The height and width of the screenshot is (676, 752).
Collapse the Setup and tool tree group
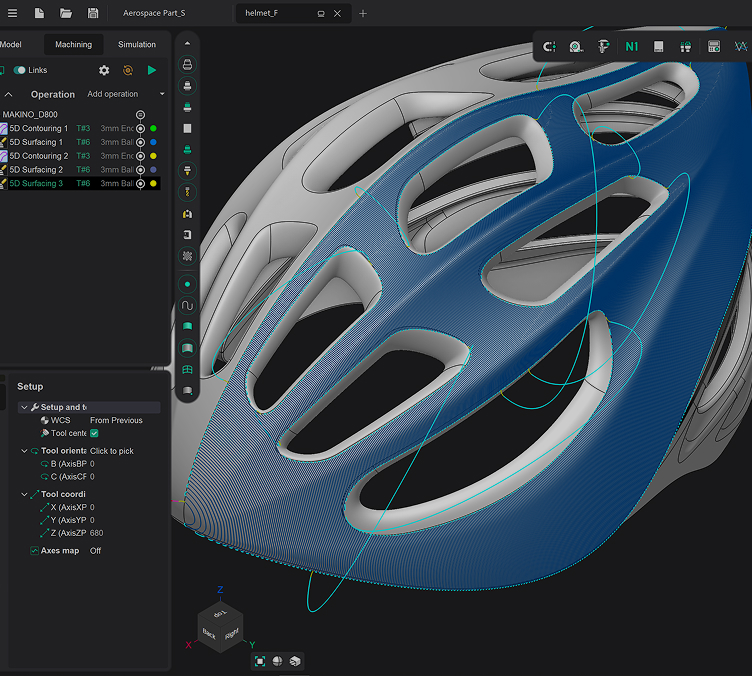click(x=24, y=408)
